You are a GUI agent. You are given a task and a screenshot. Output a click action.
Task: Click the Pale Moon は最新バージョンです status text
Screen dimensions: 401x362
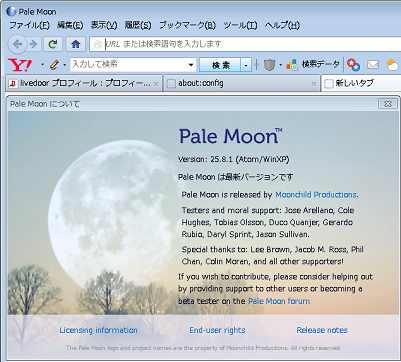point(235,177)
